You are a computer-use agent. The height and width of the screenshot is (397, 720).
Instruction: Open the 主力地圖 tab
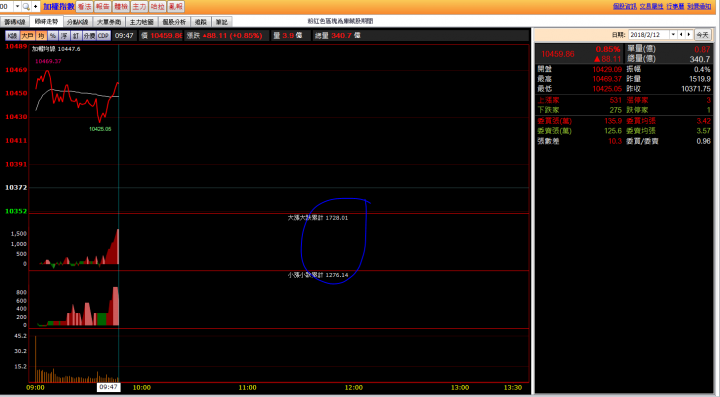click(x=141, y=22)
